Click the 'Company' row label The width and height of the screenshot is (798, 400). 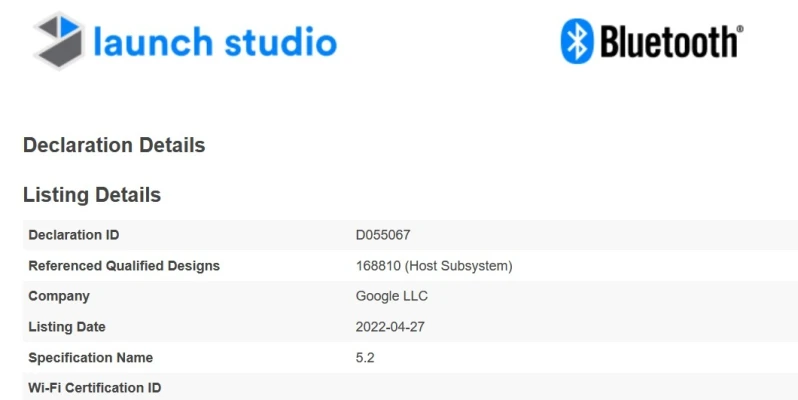[59, 296]
